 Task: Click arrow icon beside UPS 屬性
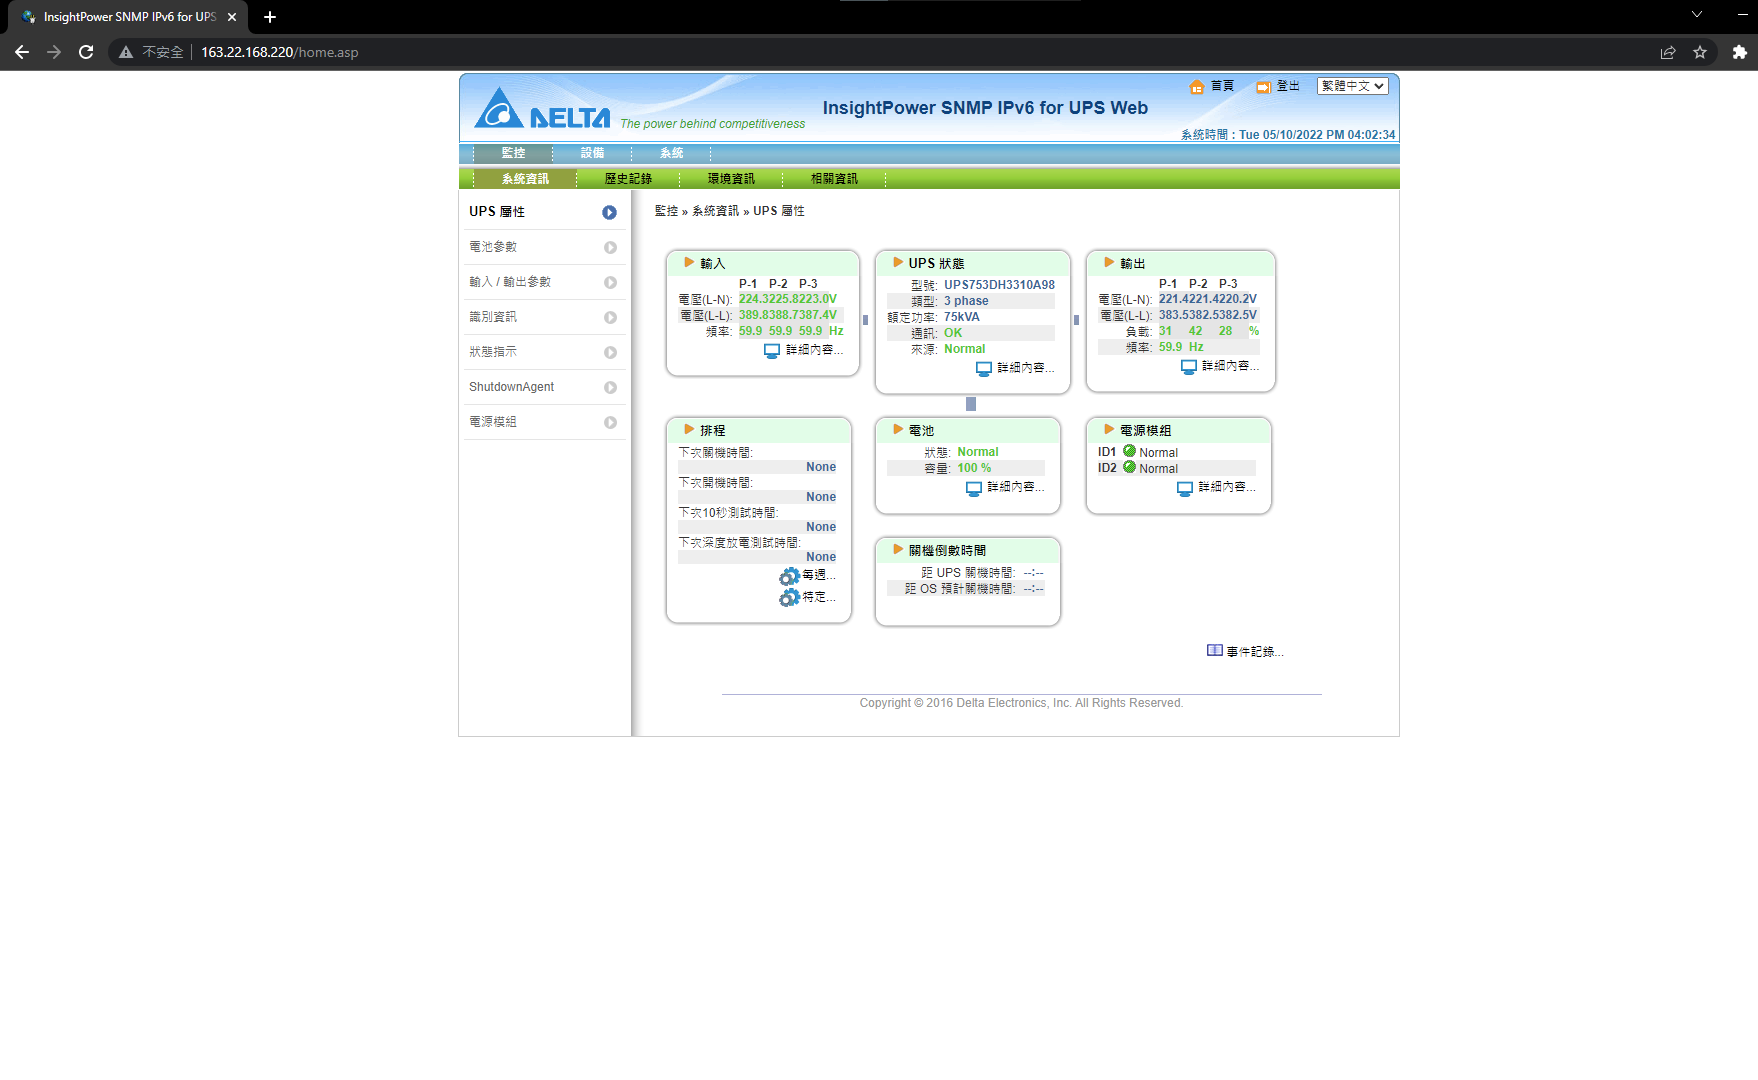(x=609, y=212)
